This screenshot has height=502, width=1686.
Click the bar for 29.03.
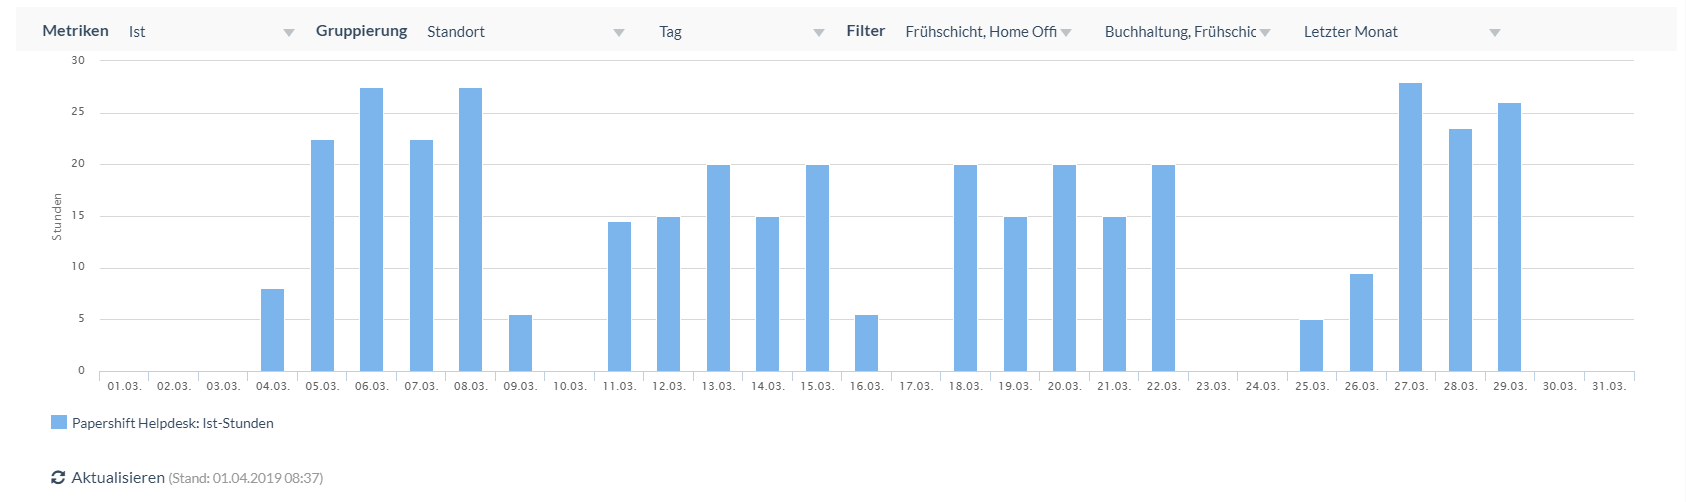(1509, 237)
